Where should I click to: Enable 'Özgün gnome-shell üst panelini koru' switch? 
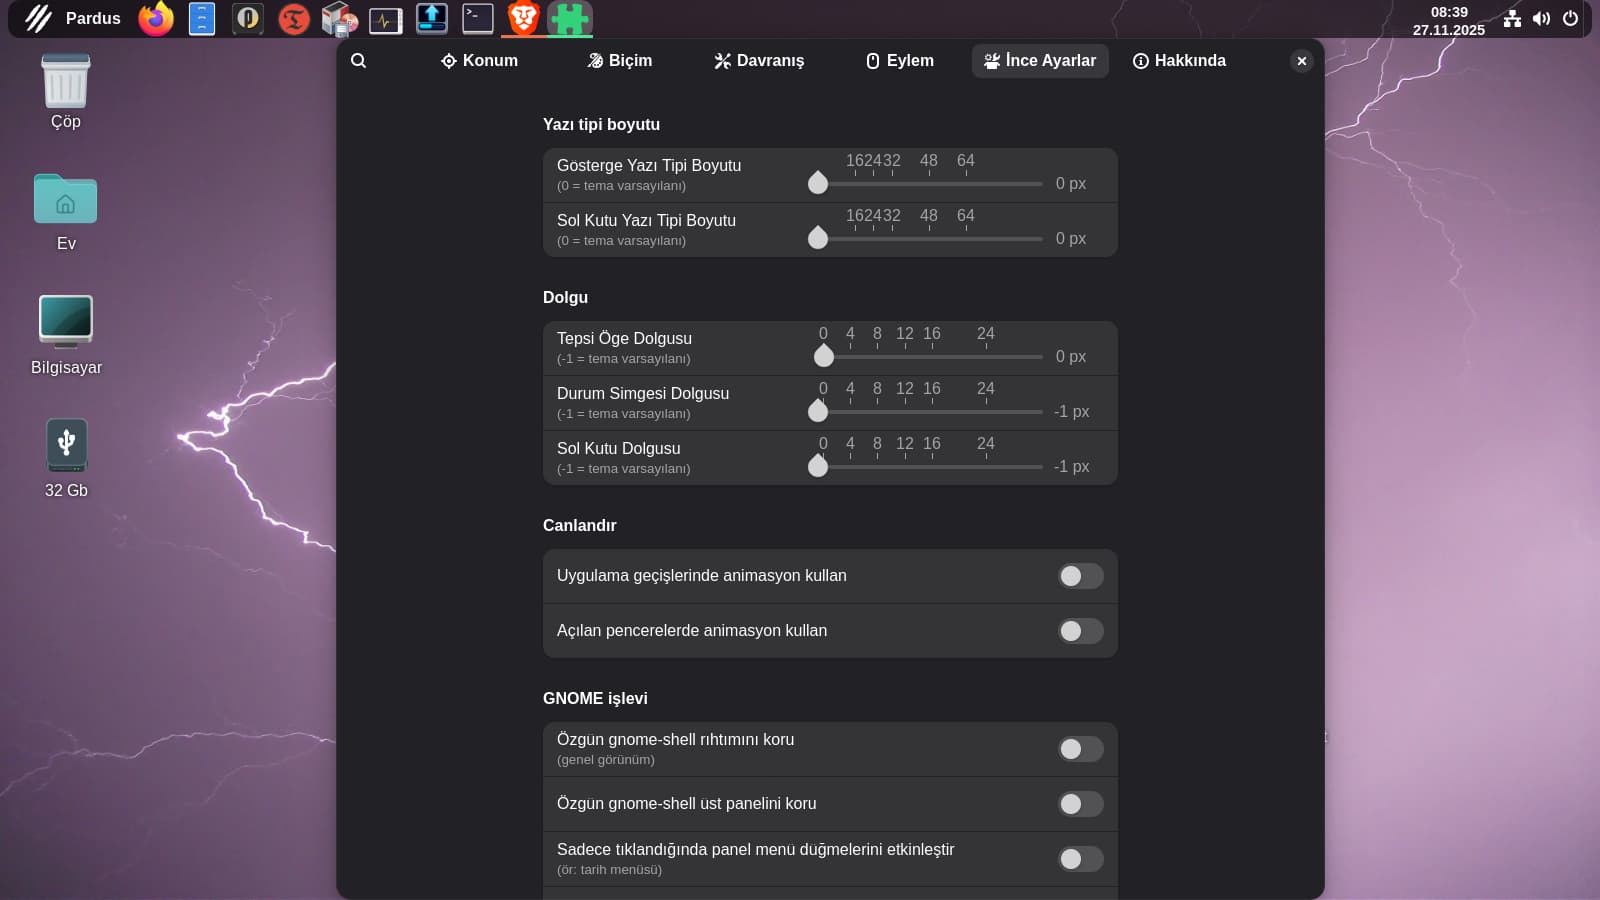coord(1080,804)
